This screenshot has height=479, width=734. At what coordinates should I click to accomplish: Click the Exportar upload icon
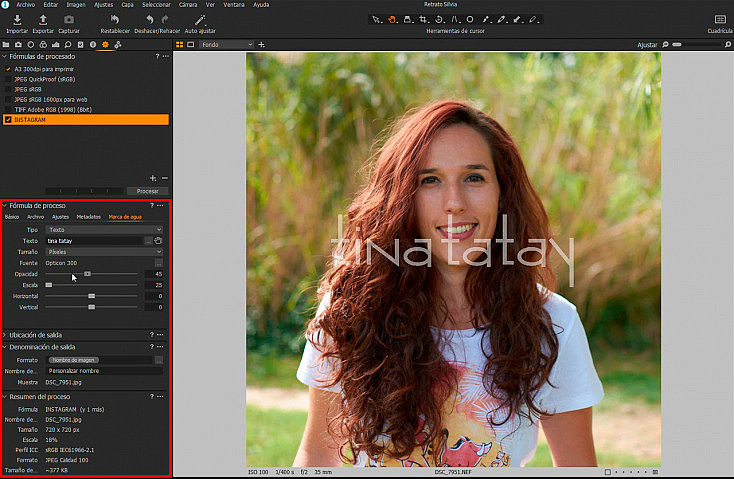43,20
